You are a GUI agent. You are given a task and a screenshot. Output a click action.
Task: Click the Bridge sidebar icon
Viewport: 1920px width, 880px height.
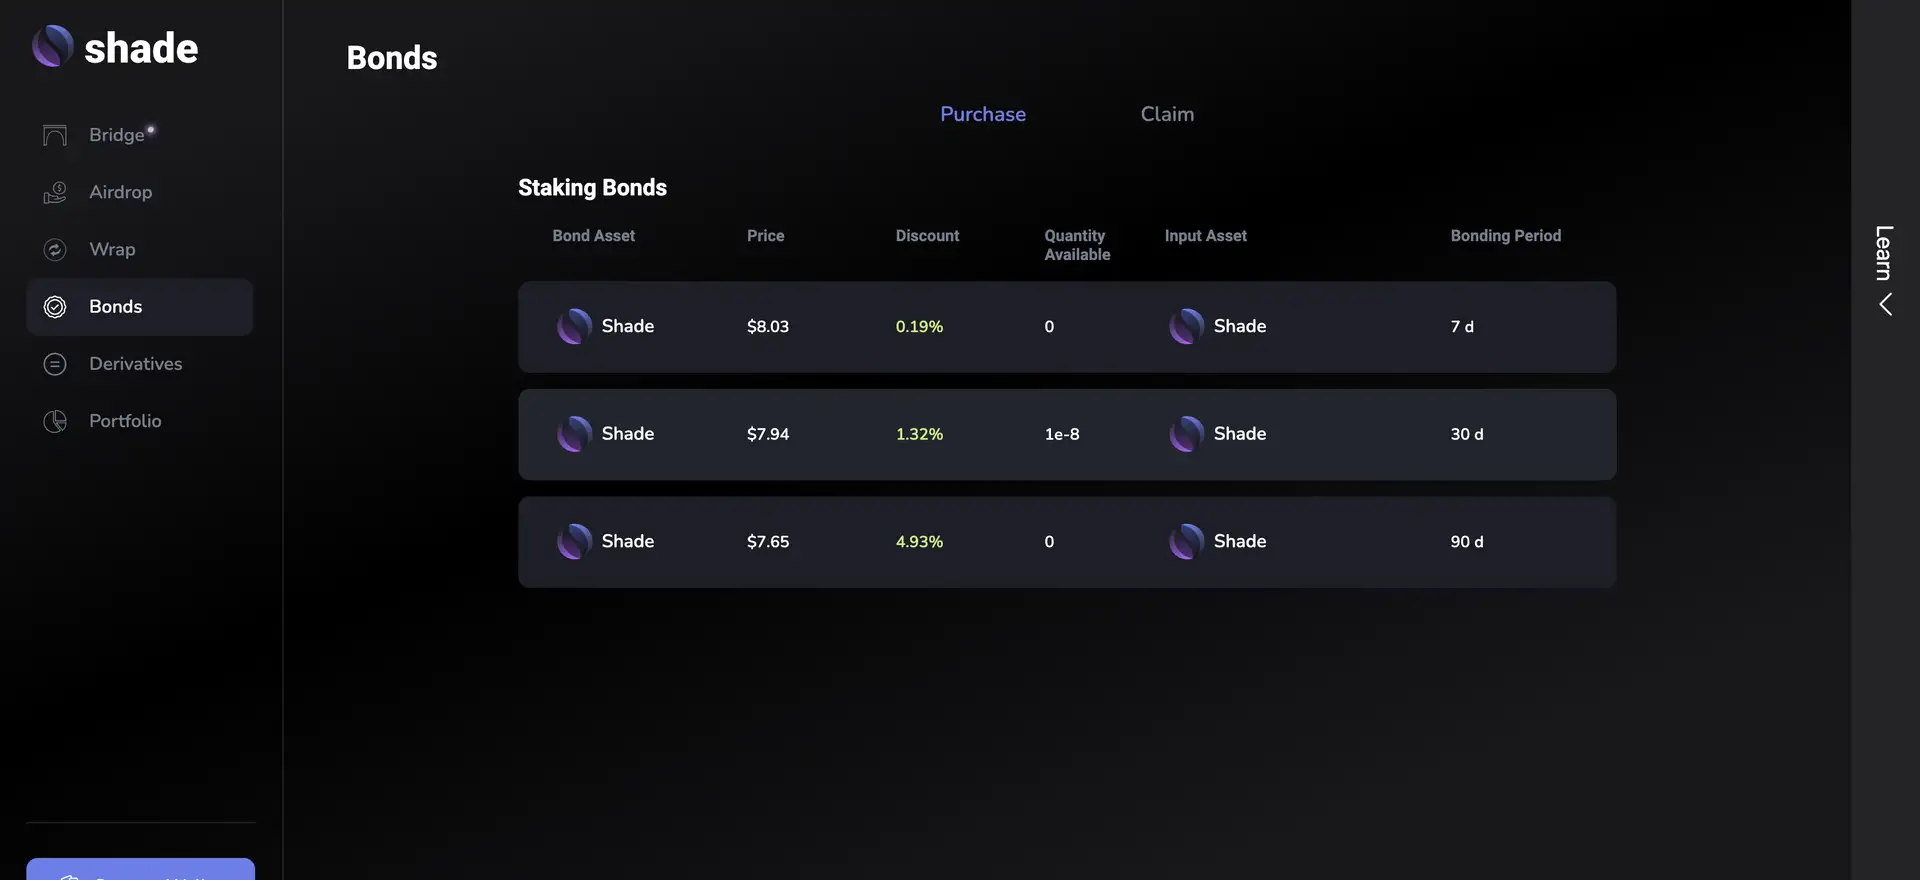pos(55,135)
